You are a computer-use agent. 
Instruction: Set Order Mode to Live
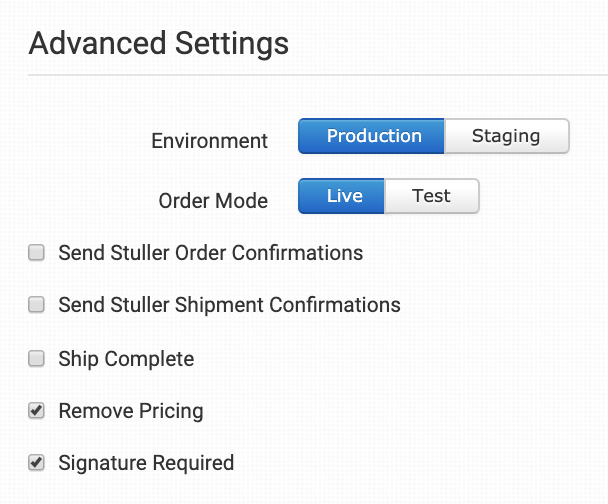coord(342,196)
